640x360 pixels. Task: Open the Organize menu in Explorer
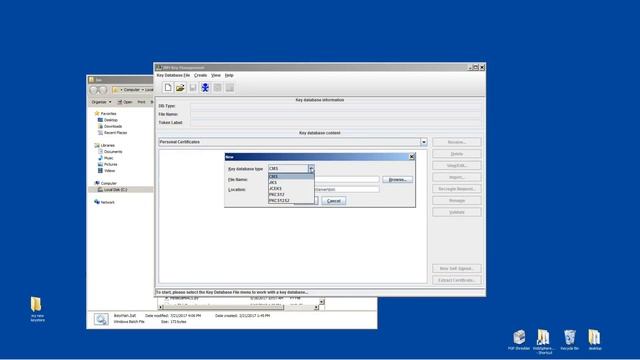[101, 102]
